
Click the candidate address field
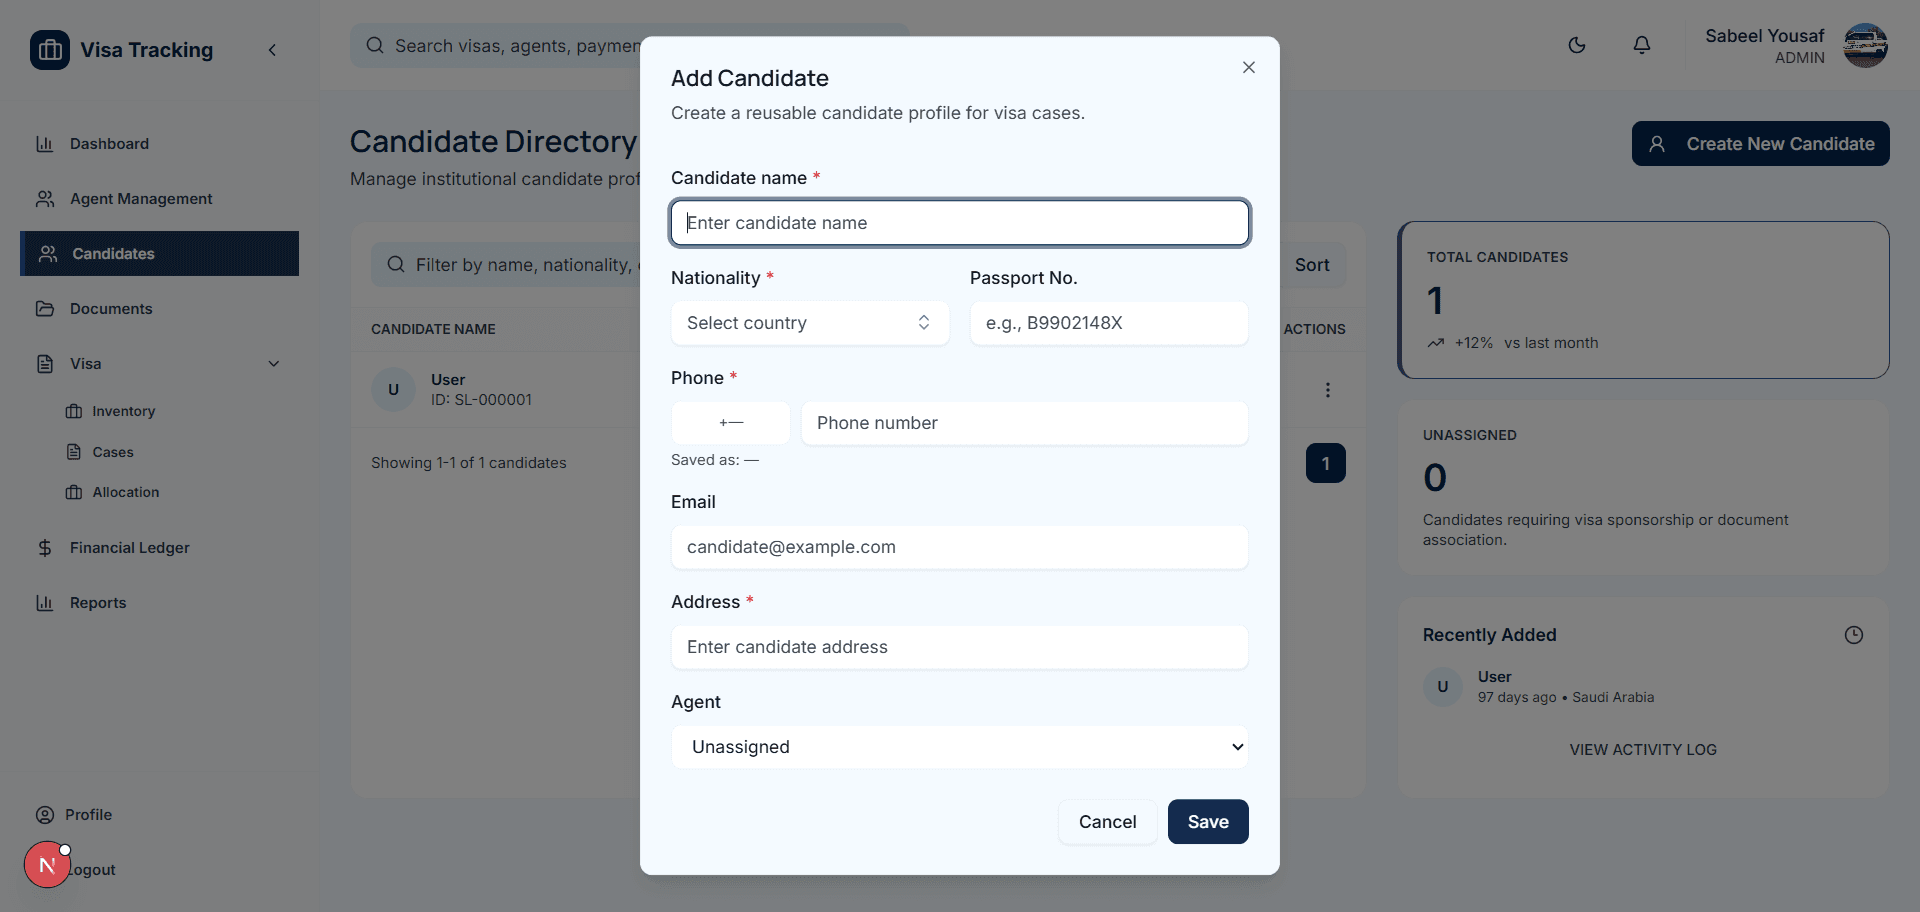(x=960, y=647)
